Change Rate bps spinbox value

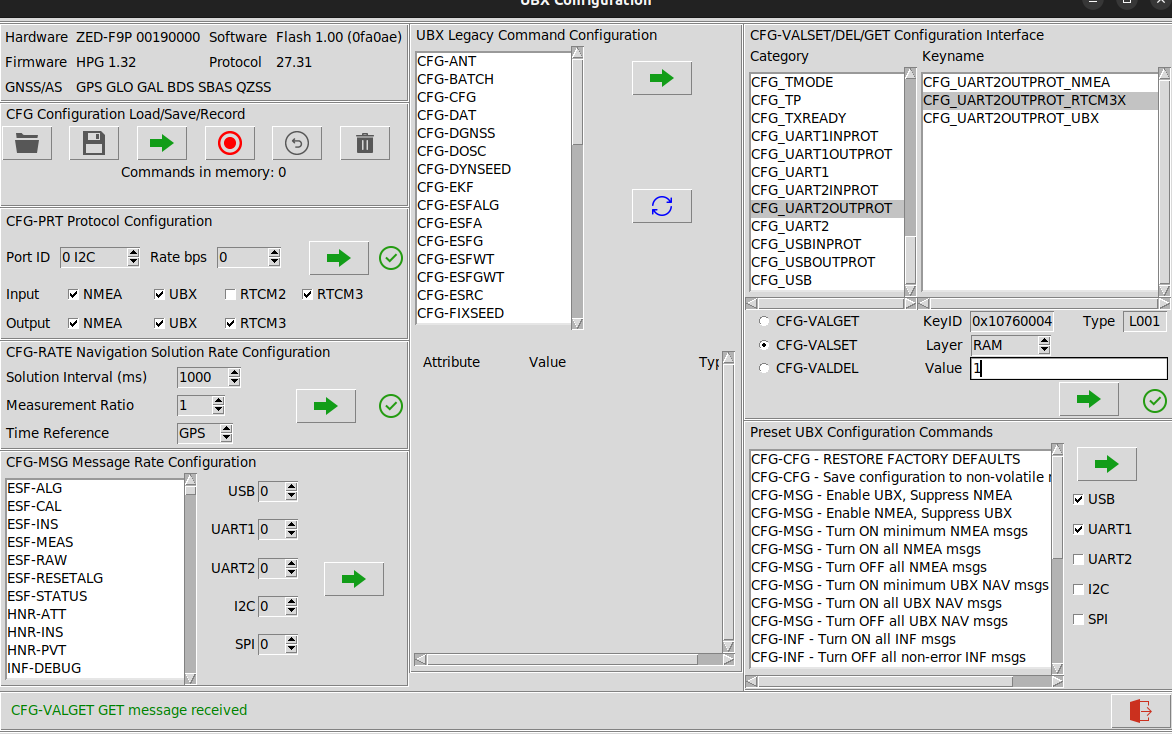248,257
